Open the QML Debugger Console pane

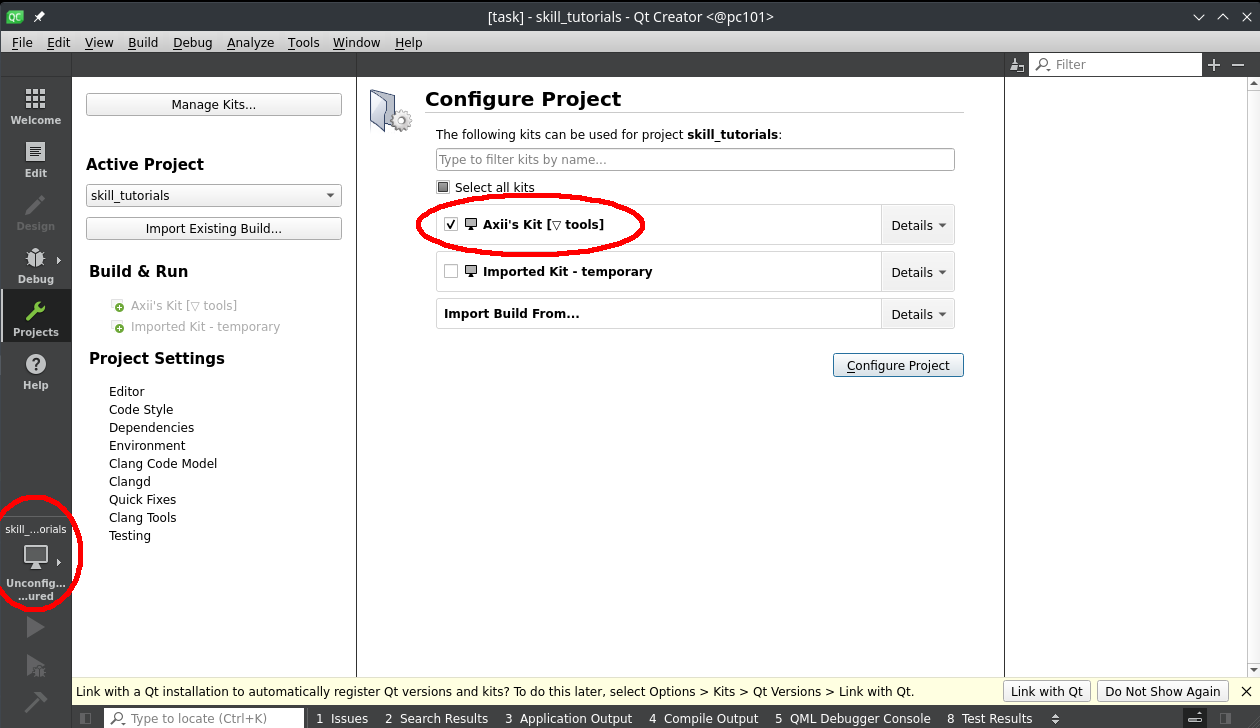point(852,718)
